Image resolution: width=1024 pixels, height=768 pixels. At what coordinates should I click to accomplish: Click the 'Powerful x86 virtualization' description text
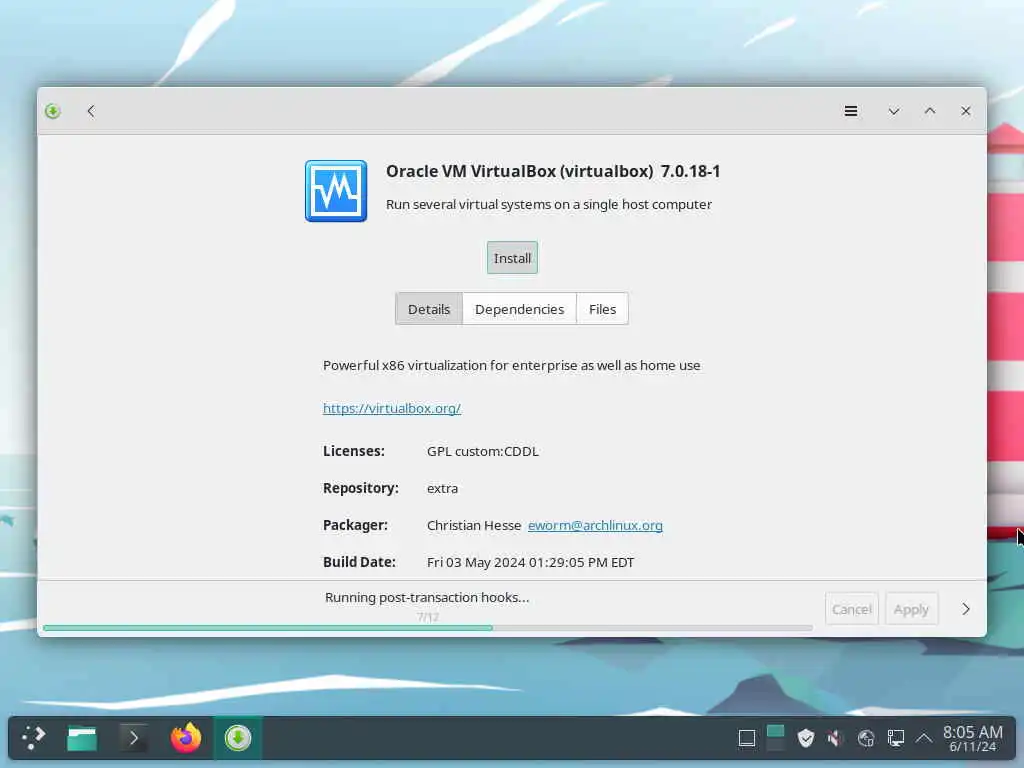[511, 365]
